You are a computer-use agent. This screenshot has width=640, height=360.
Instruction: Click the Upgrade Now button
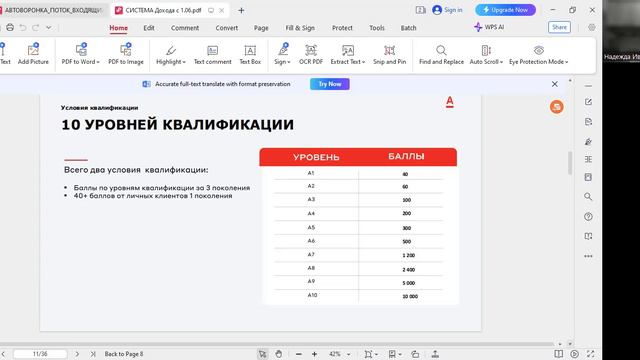click(x=505, y=10)
